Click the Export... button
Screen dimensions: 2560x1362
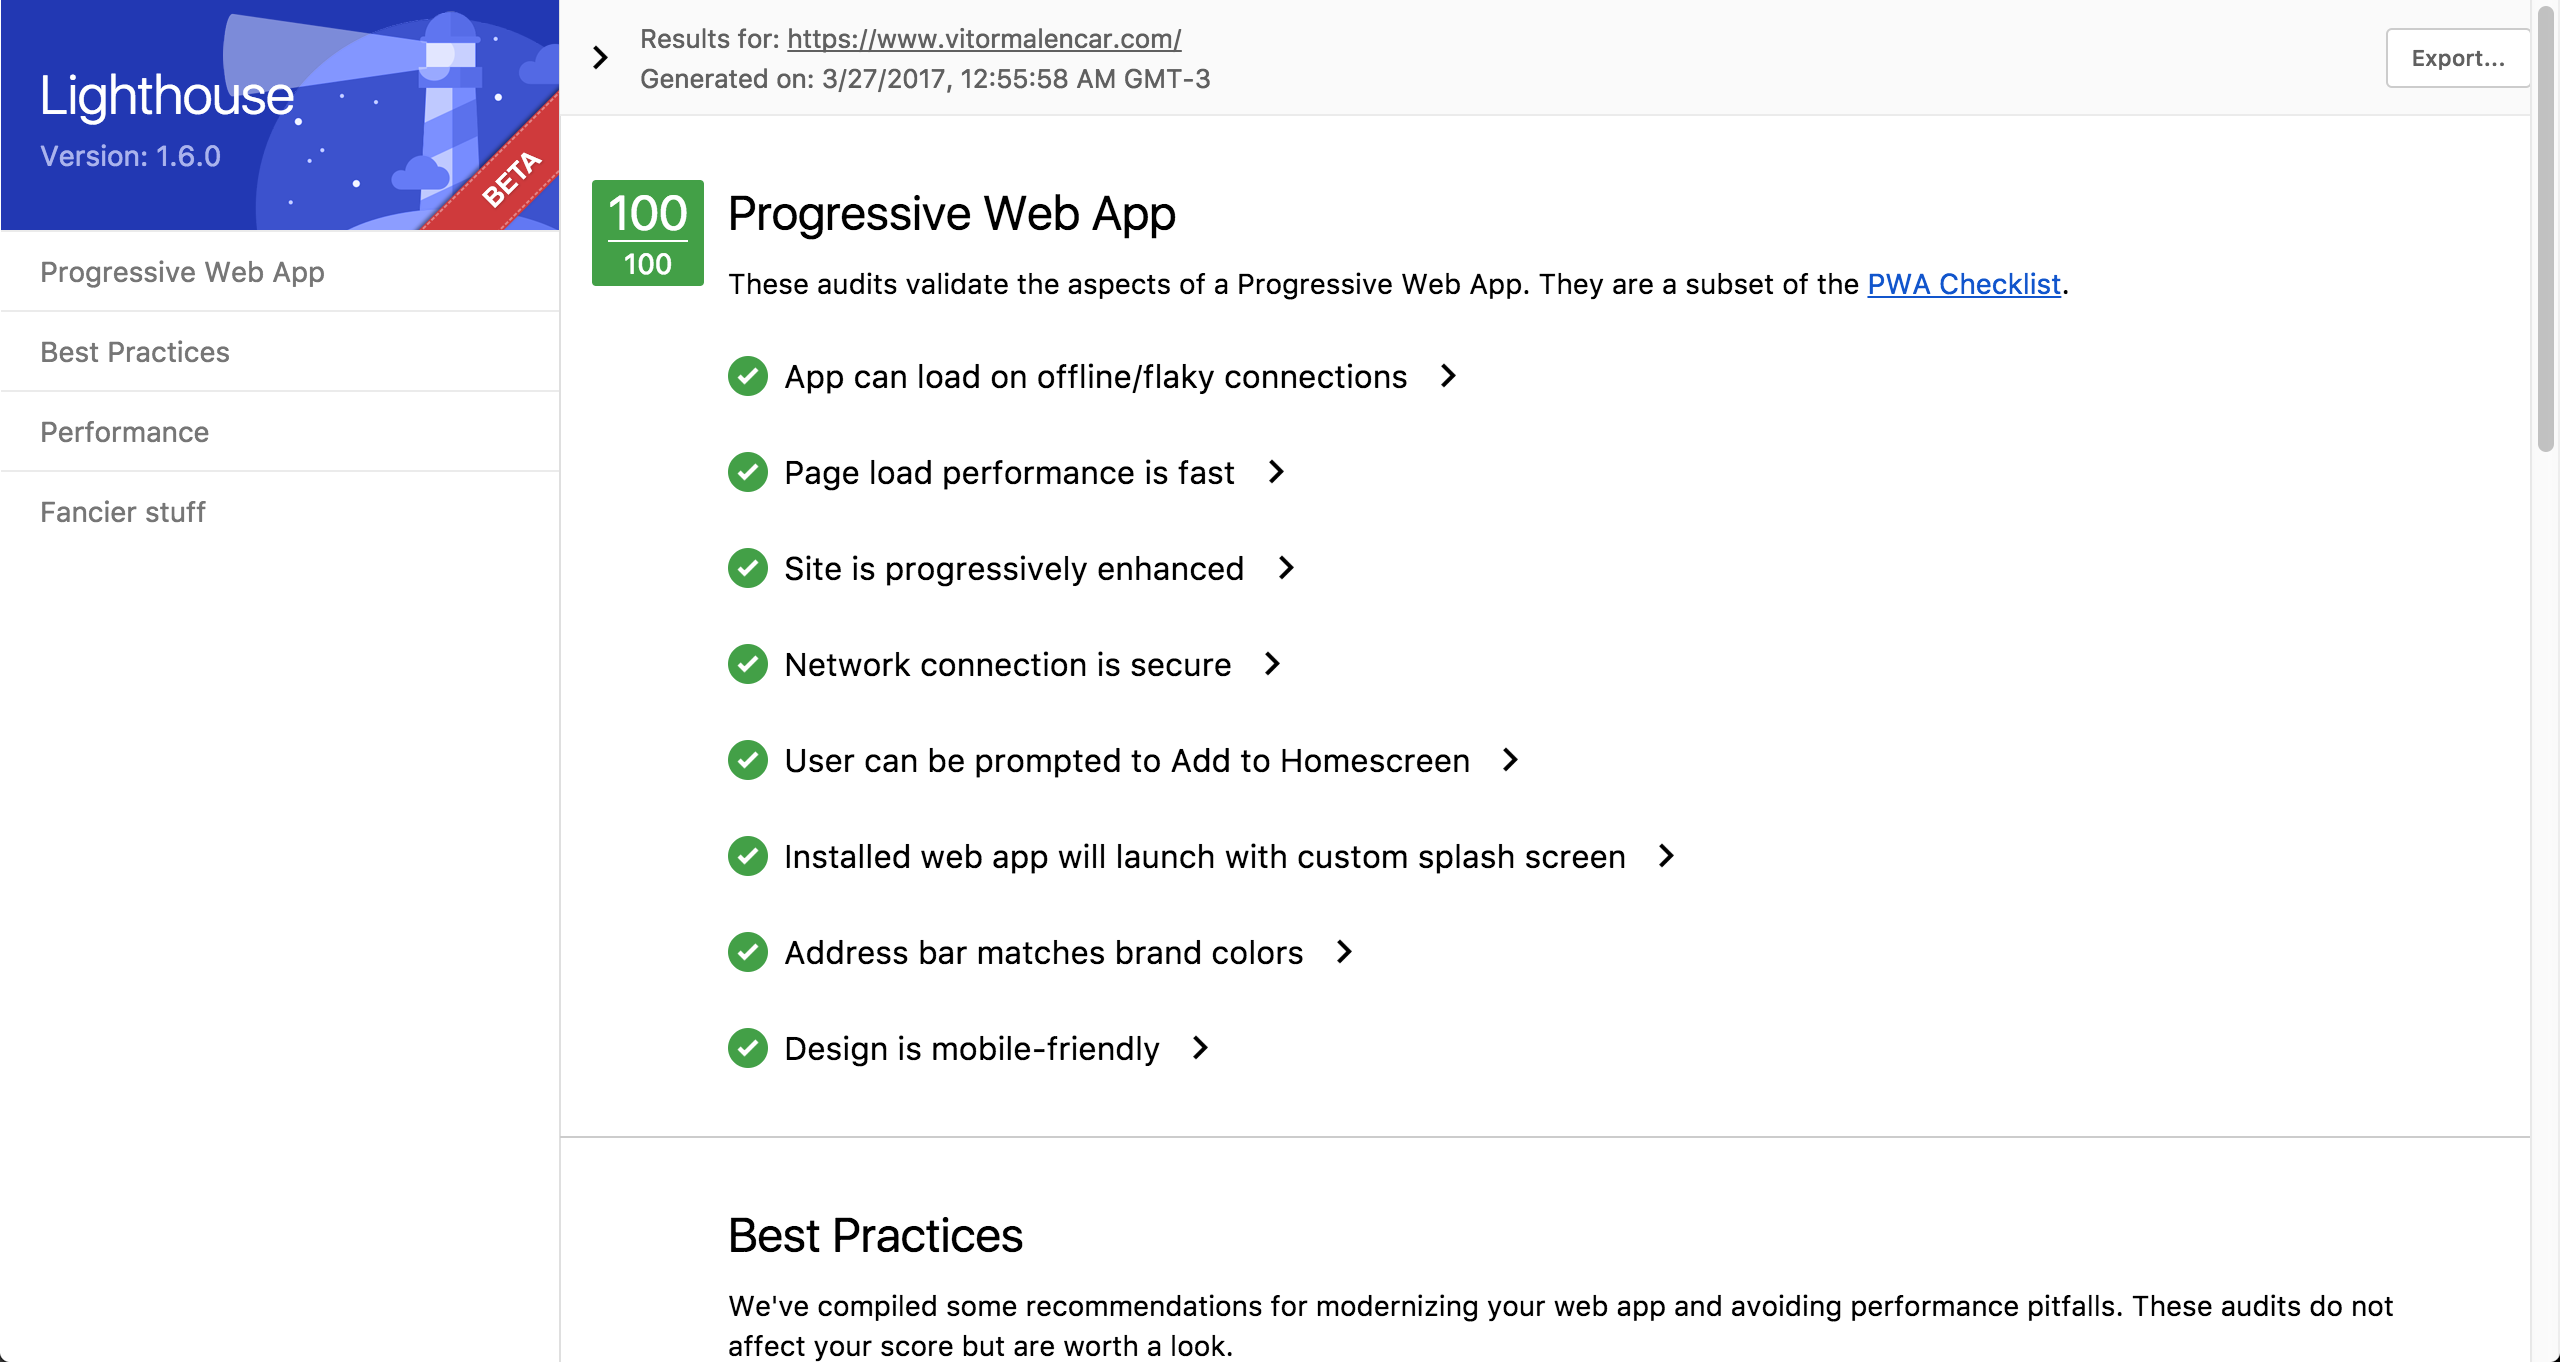[x=2457, y=58]
